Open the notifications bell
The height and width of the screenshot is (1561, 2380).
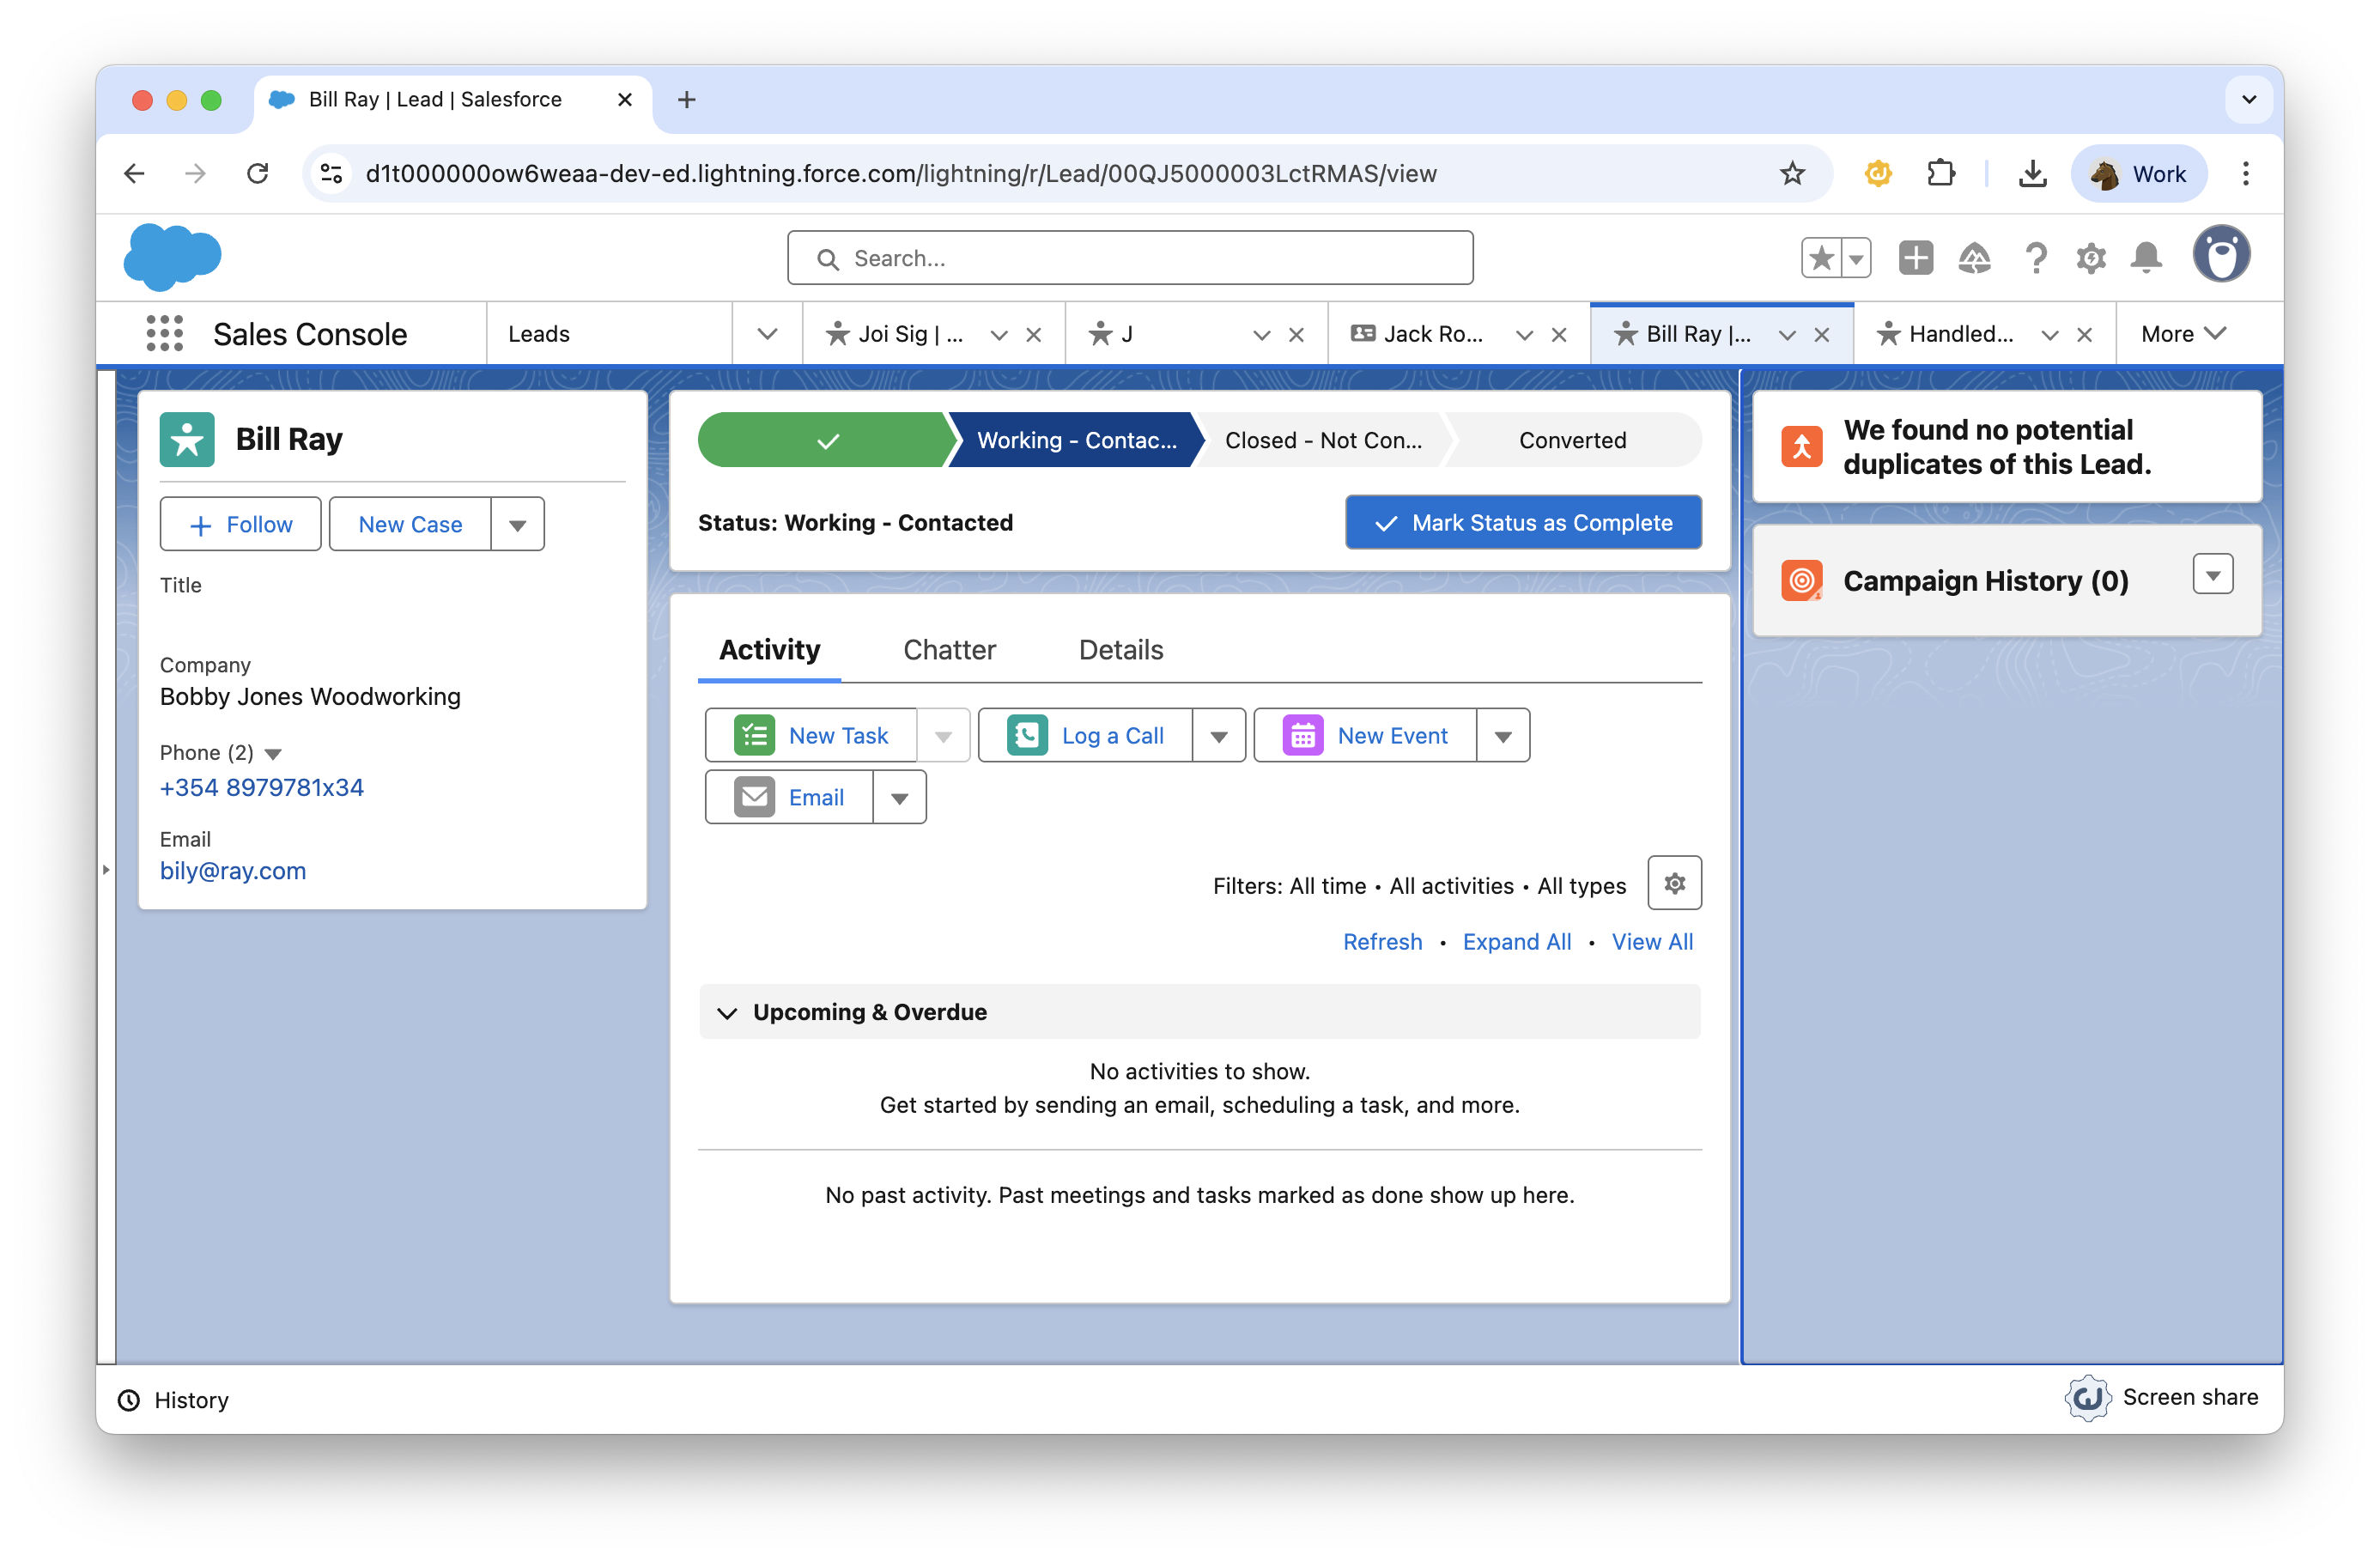point(2146,258)
